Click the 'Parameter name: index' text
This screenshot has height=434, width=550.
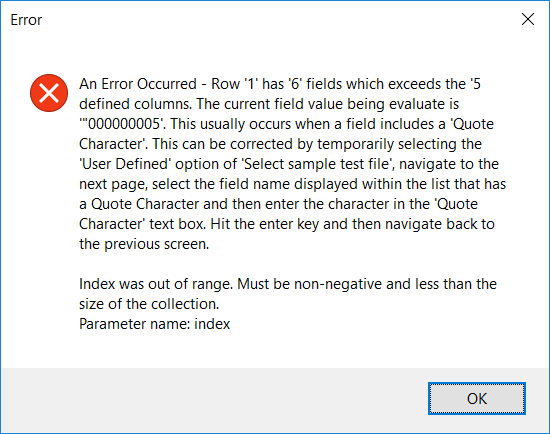[x=154, y=324]
